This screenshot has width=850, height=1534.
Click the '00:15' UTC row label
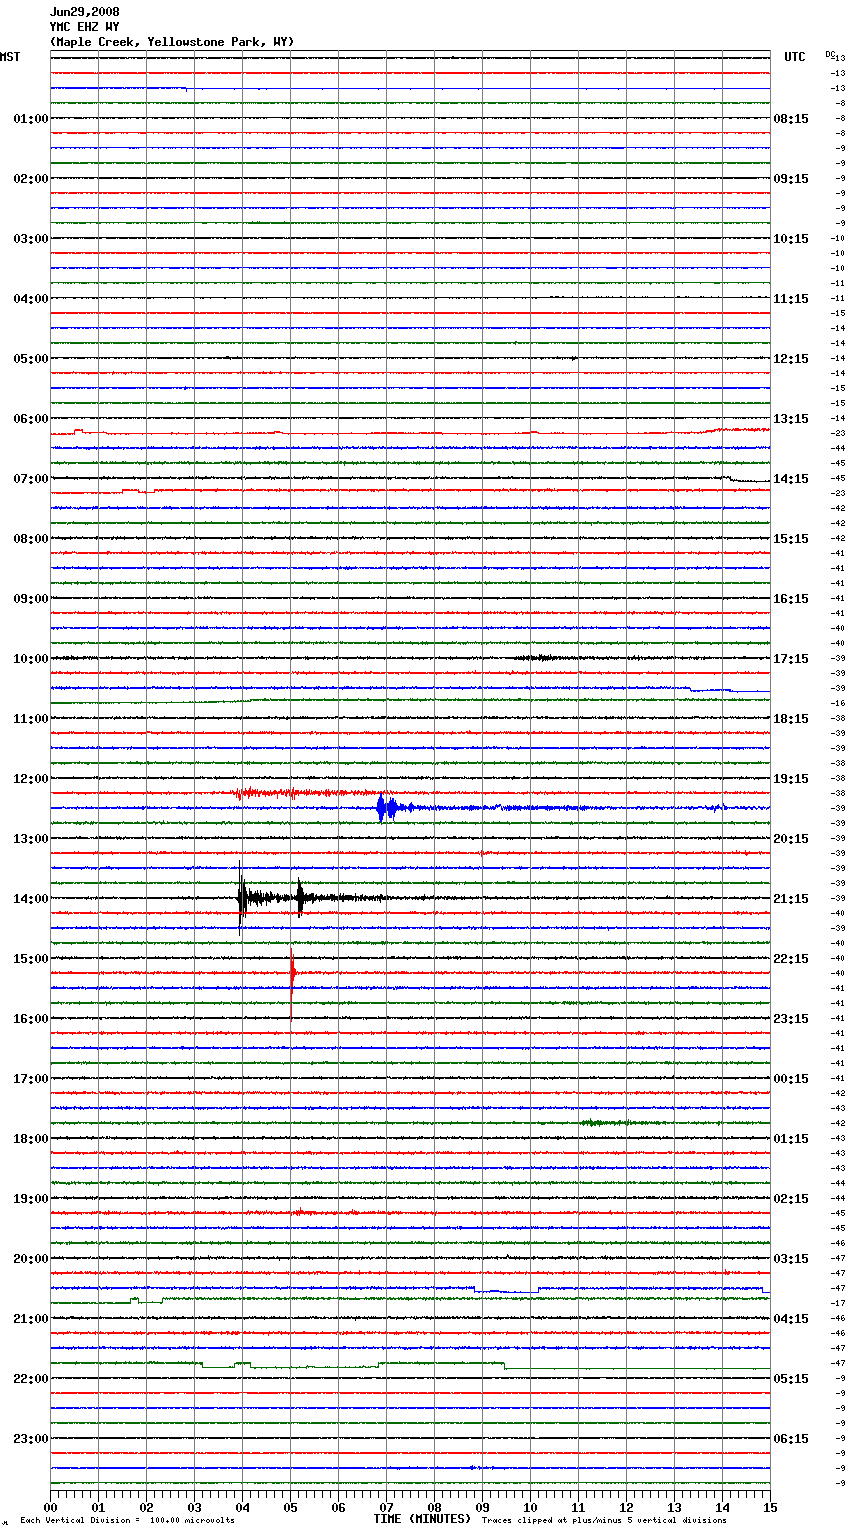[791, 1079]
